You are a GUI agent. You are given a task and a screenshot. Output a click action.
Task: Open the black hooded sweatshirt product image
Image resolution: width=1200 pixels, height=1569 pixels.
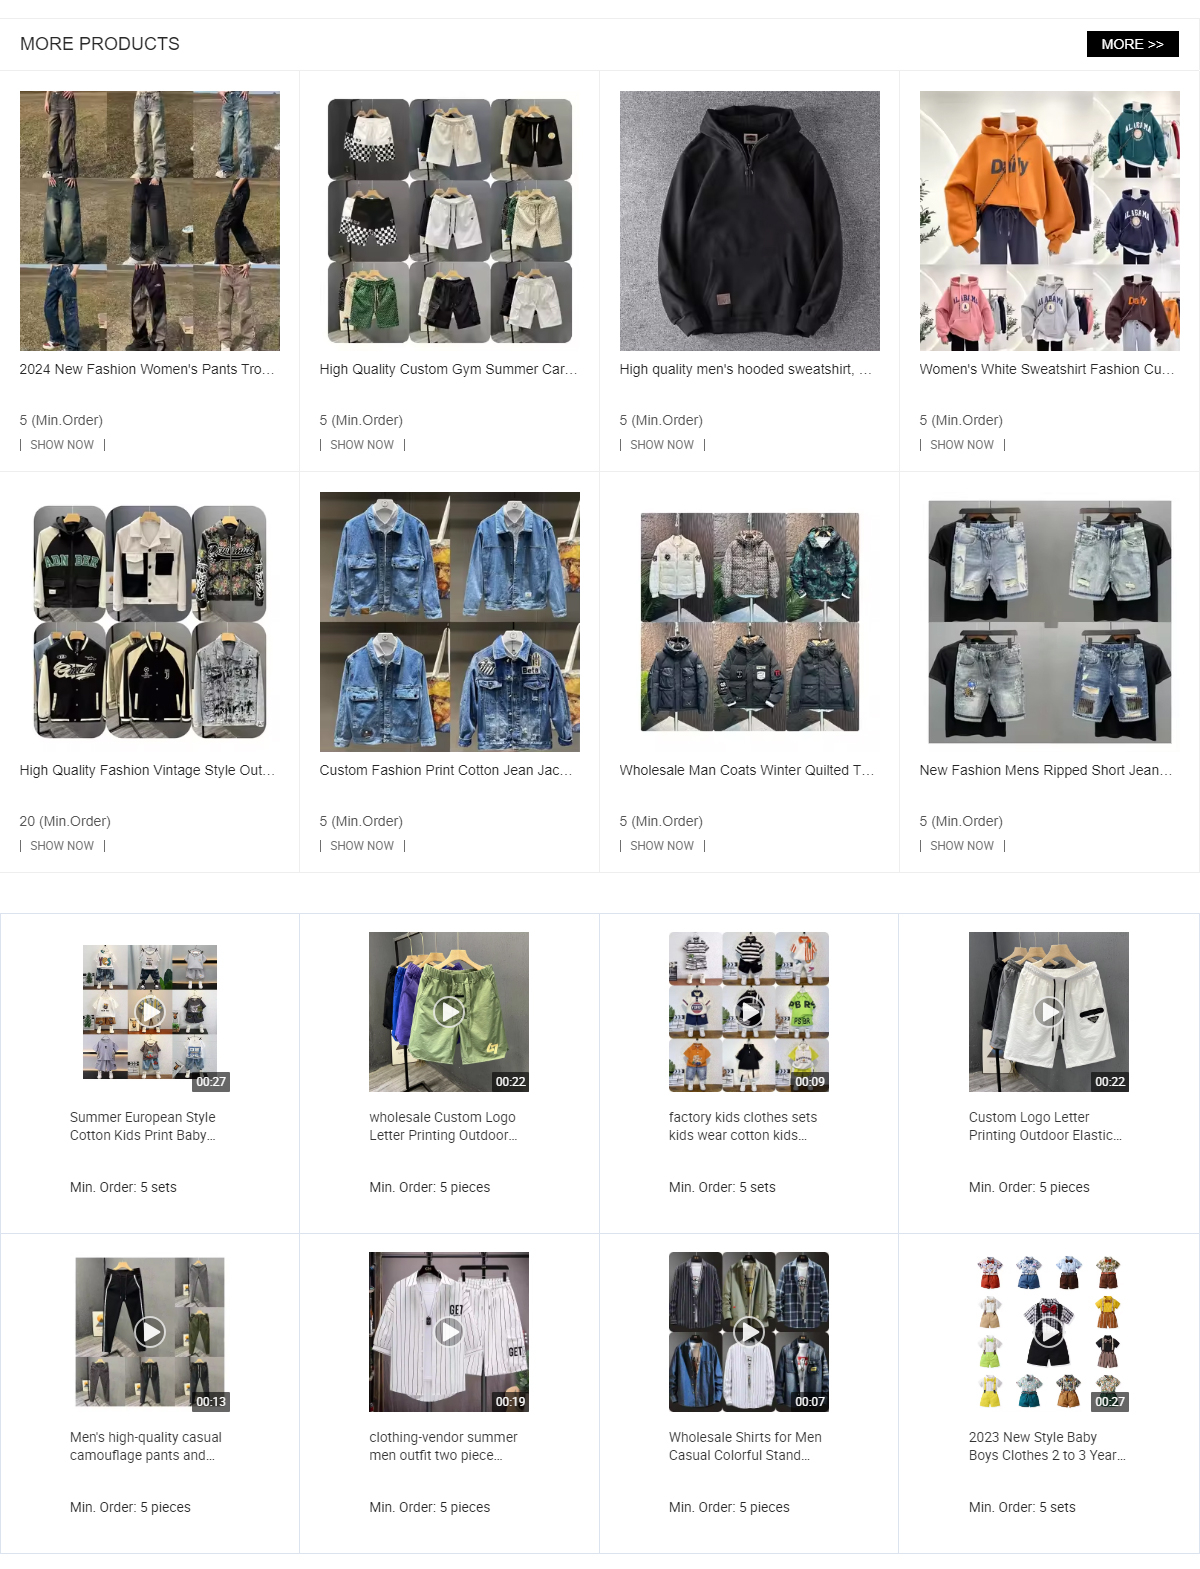750,221
